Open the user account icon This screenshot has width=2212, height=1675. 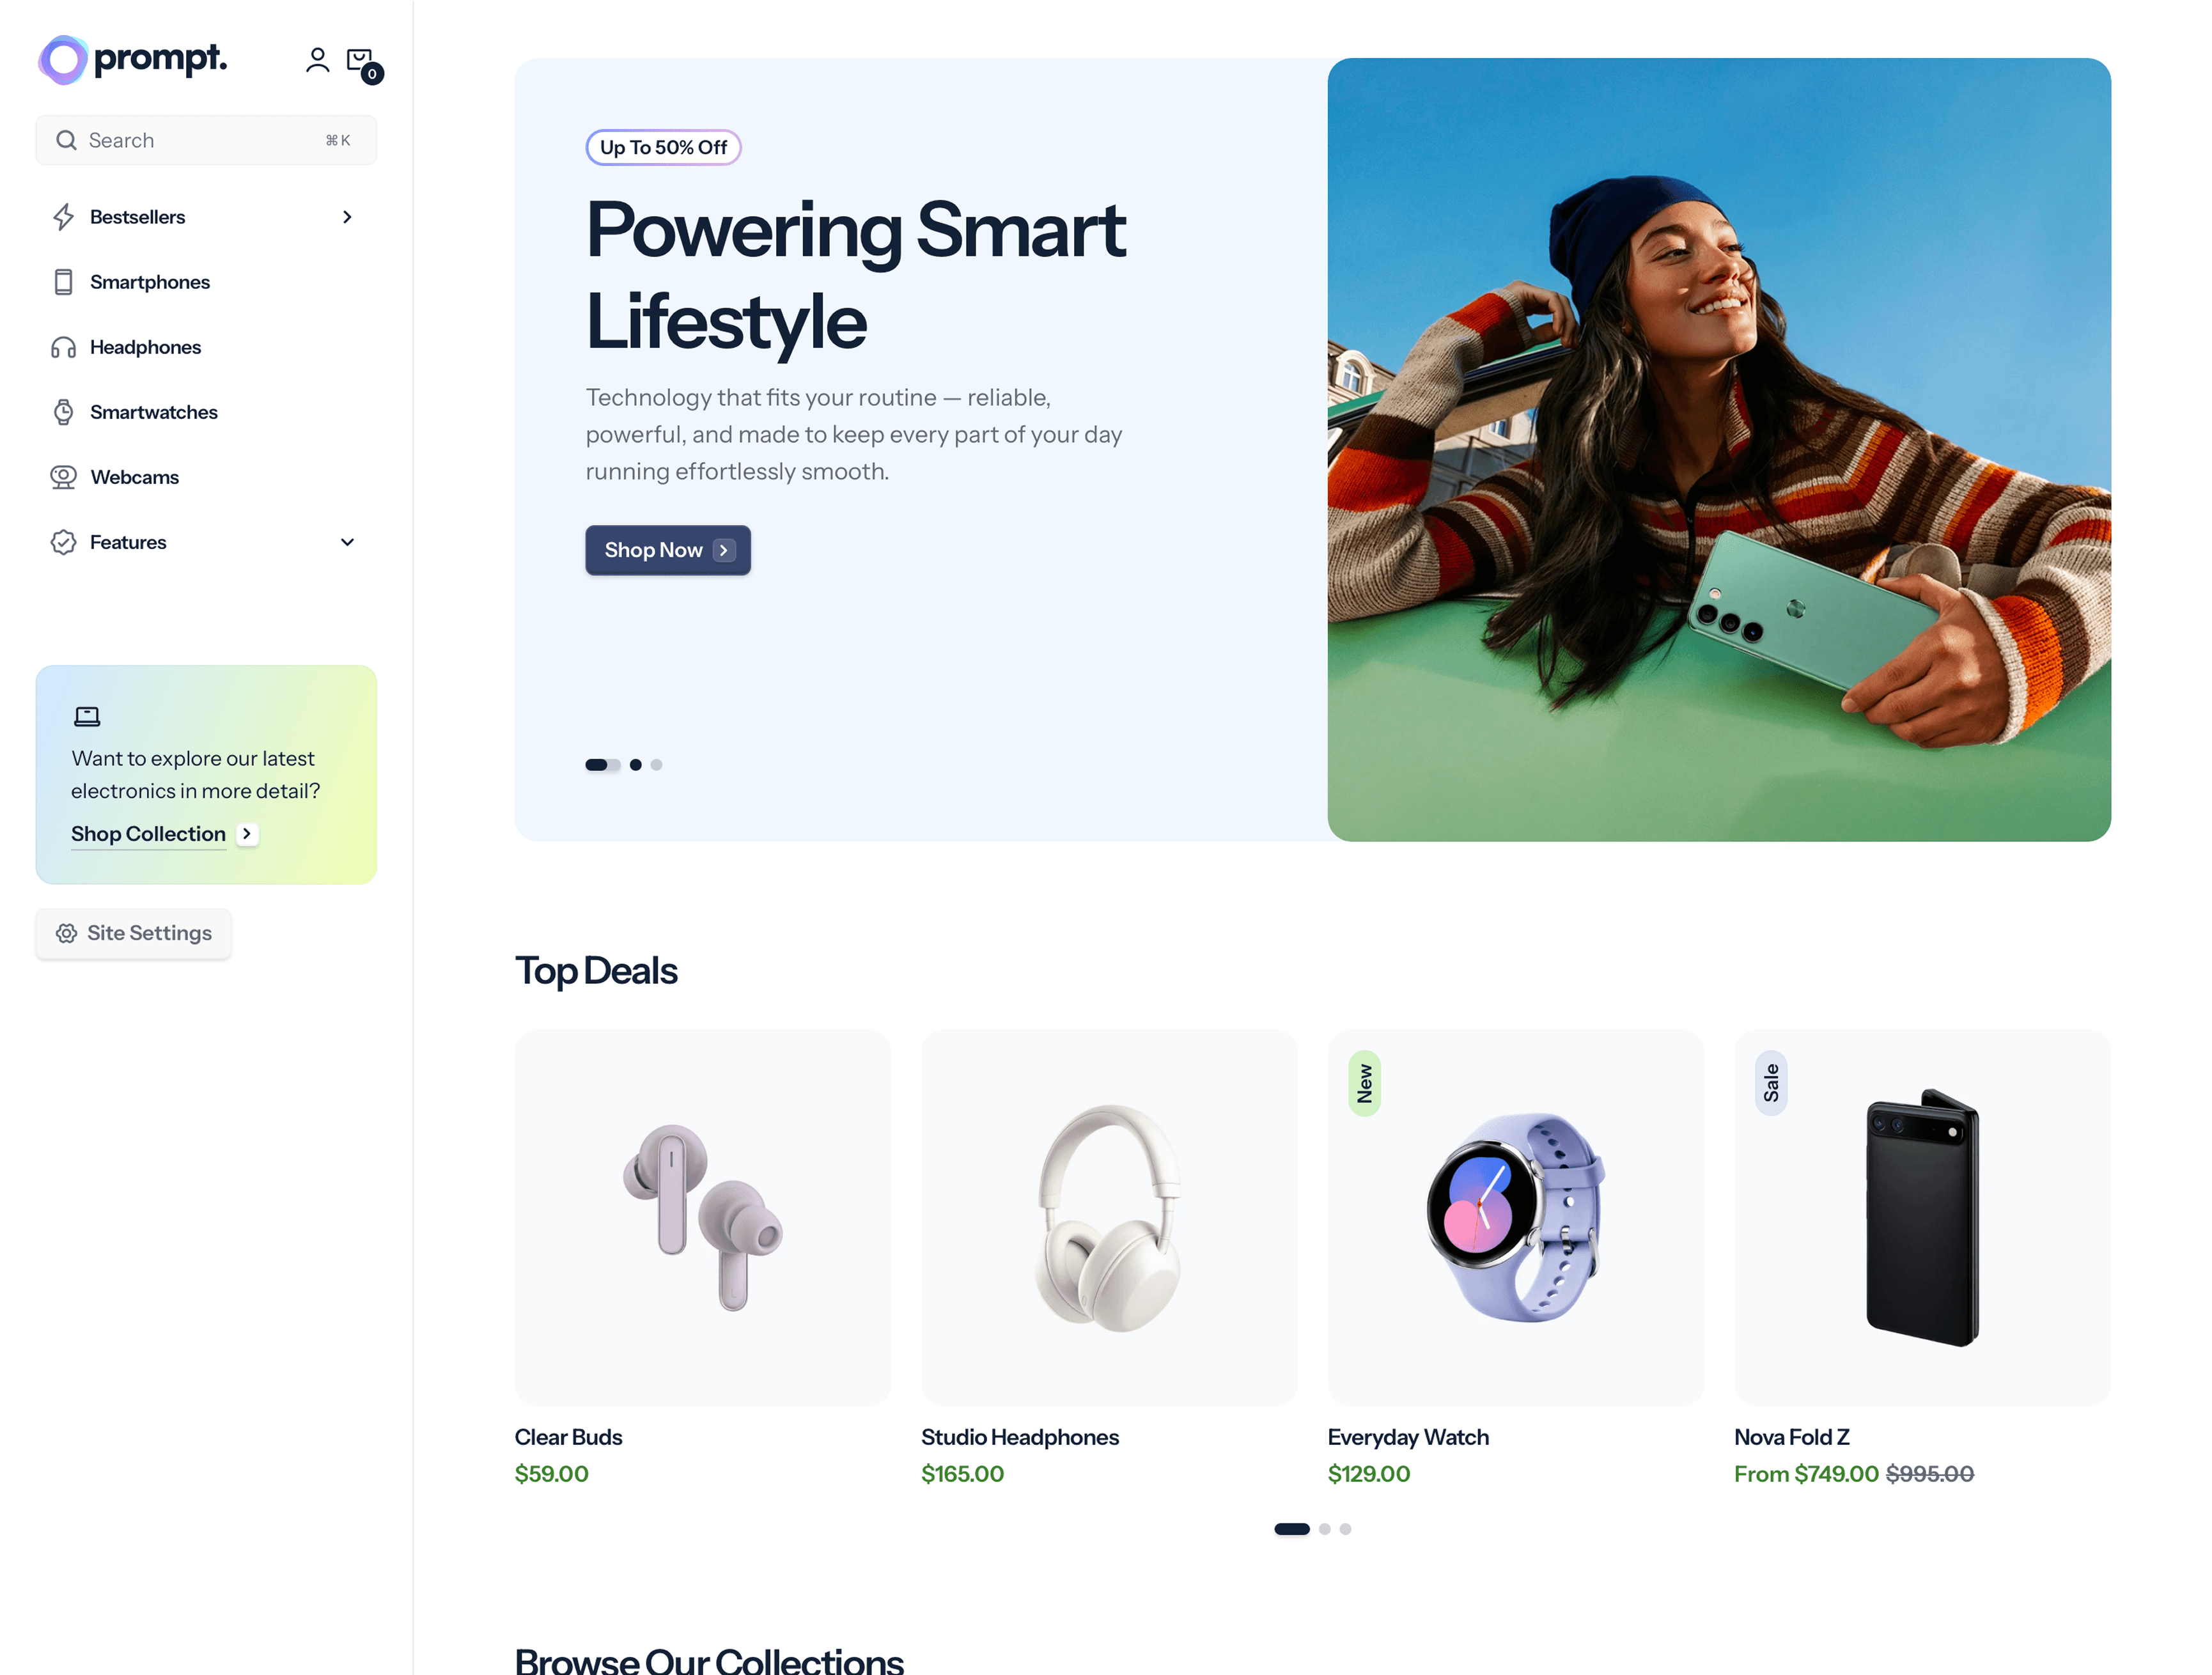point(317,60)
